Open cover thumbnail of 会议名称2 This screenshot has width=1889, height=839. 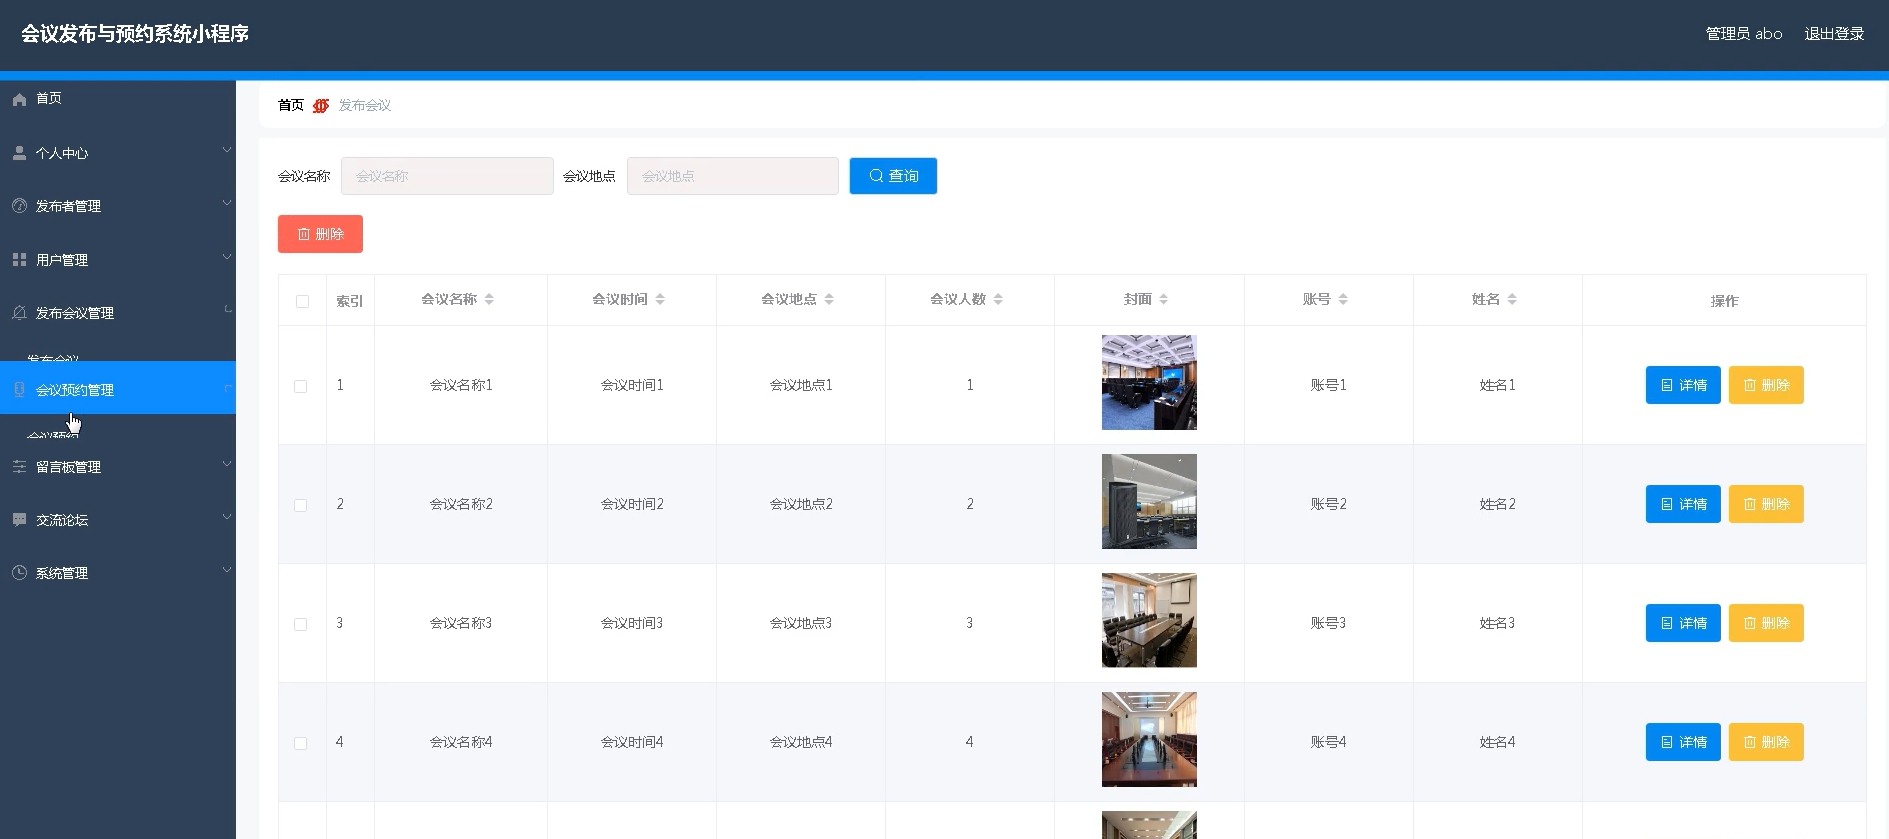click(x=1149, y=502)
